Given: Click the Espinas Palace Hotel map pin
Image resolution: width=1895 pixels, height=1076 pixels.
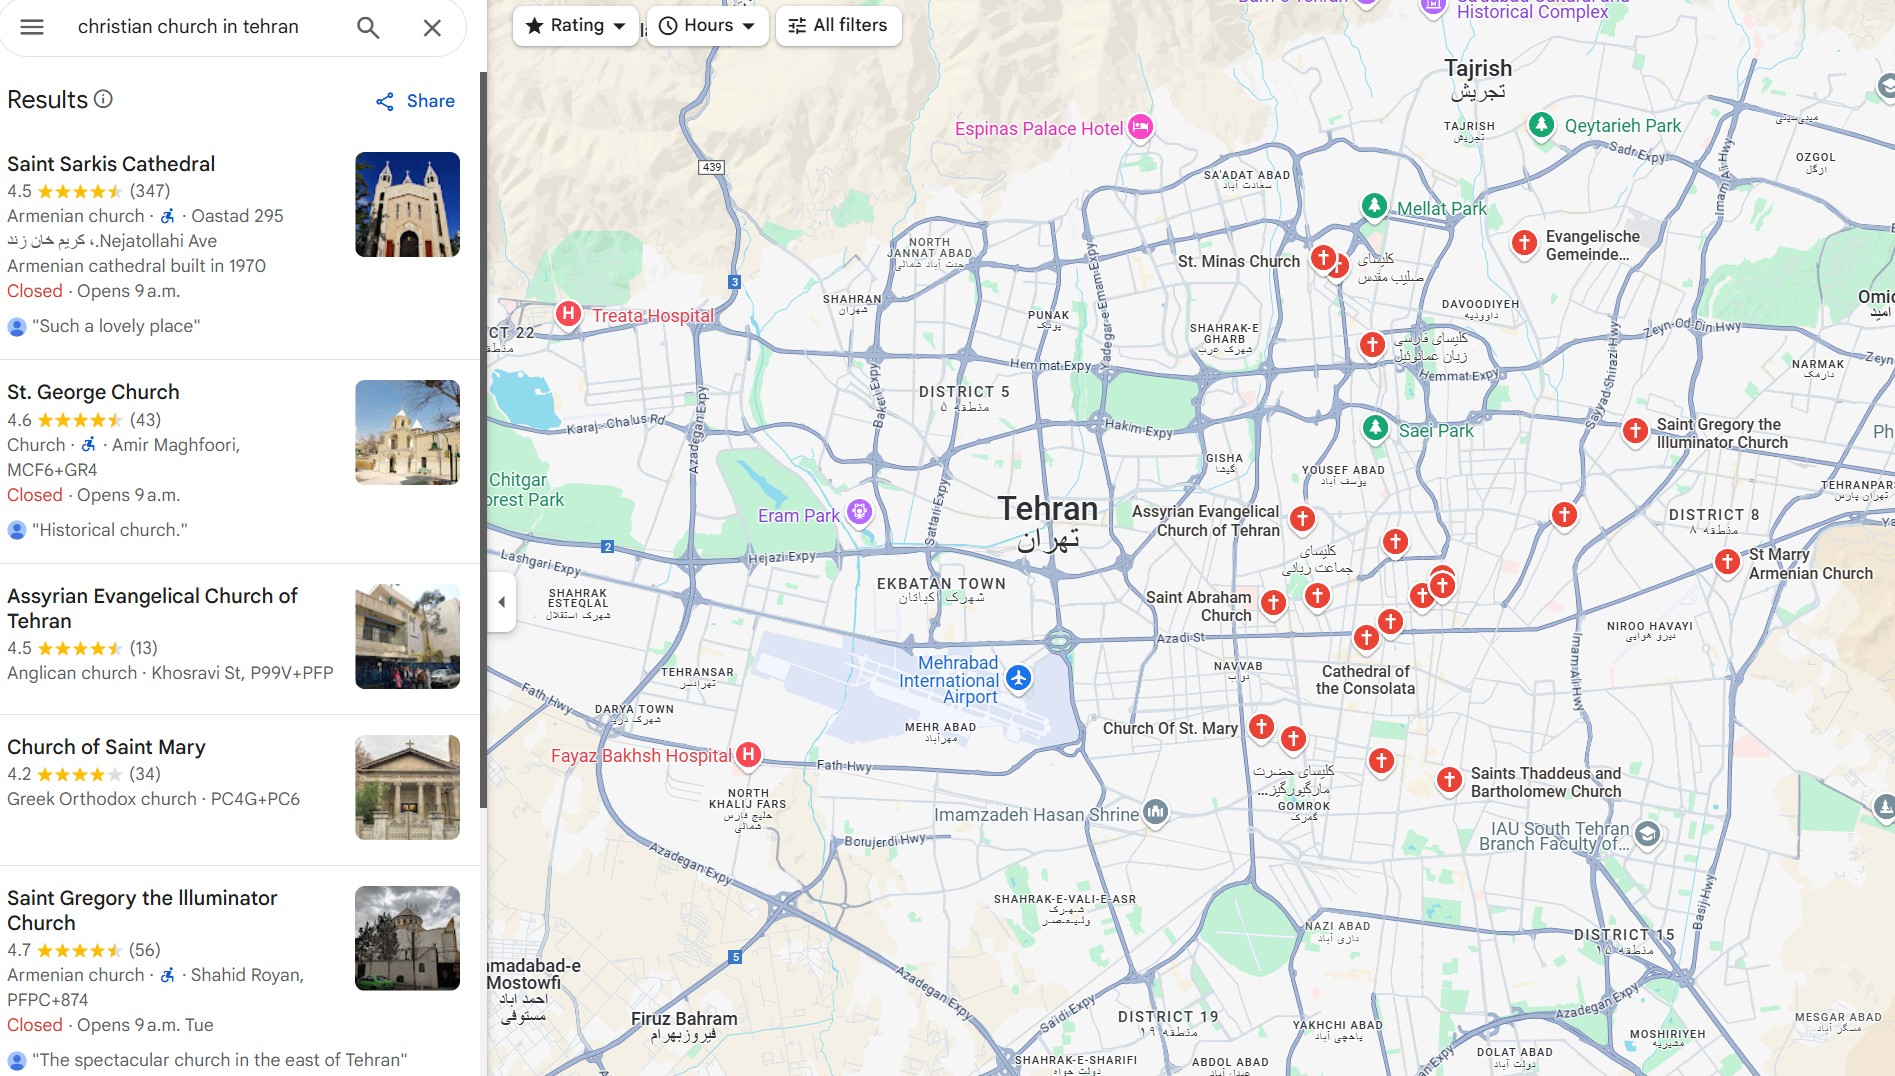Looking at the screenshot, I should point(1141,127).
